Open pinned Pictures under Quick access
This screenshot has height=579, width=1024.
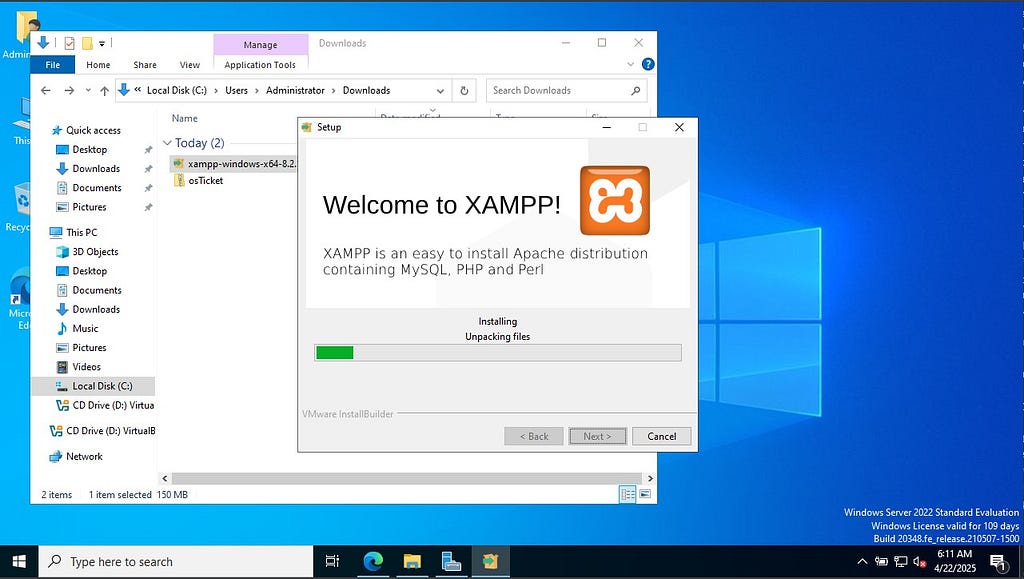[89, 207]
